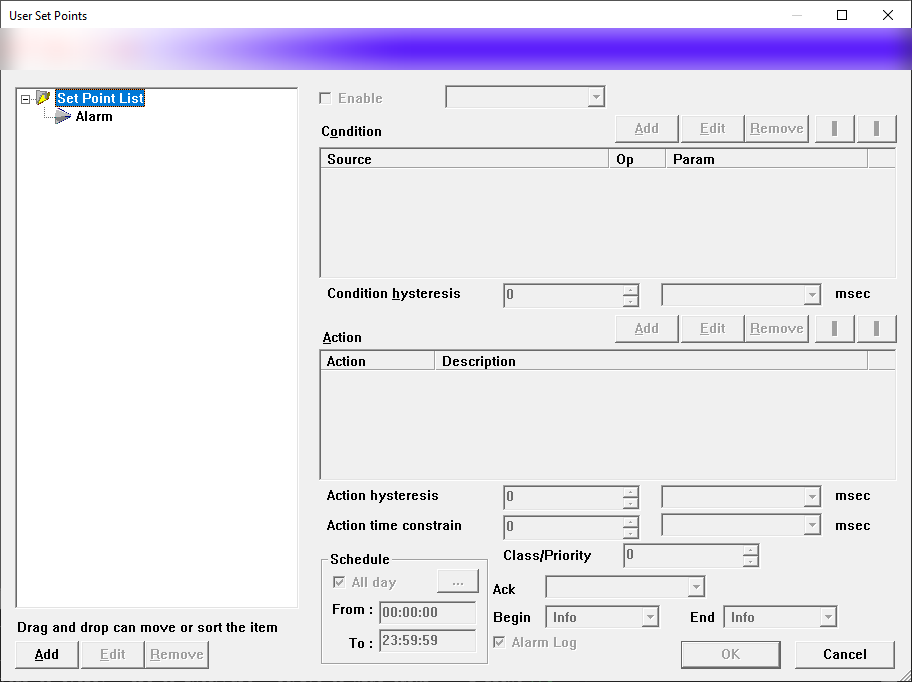This screenshot has width=912, height=682.
Task: Click the Action time constrain value field
Action: (563, 527)
